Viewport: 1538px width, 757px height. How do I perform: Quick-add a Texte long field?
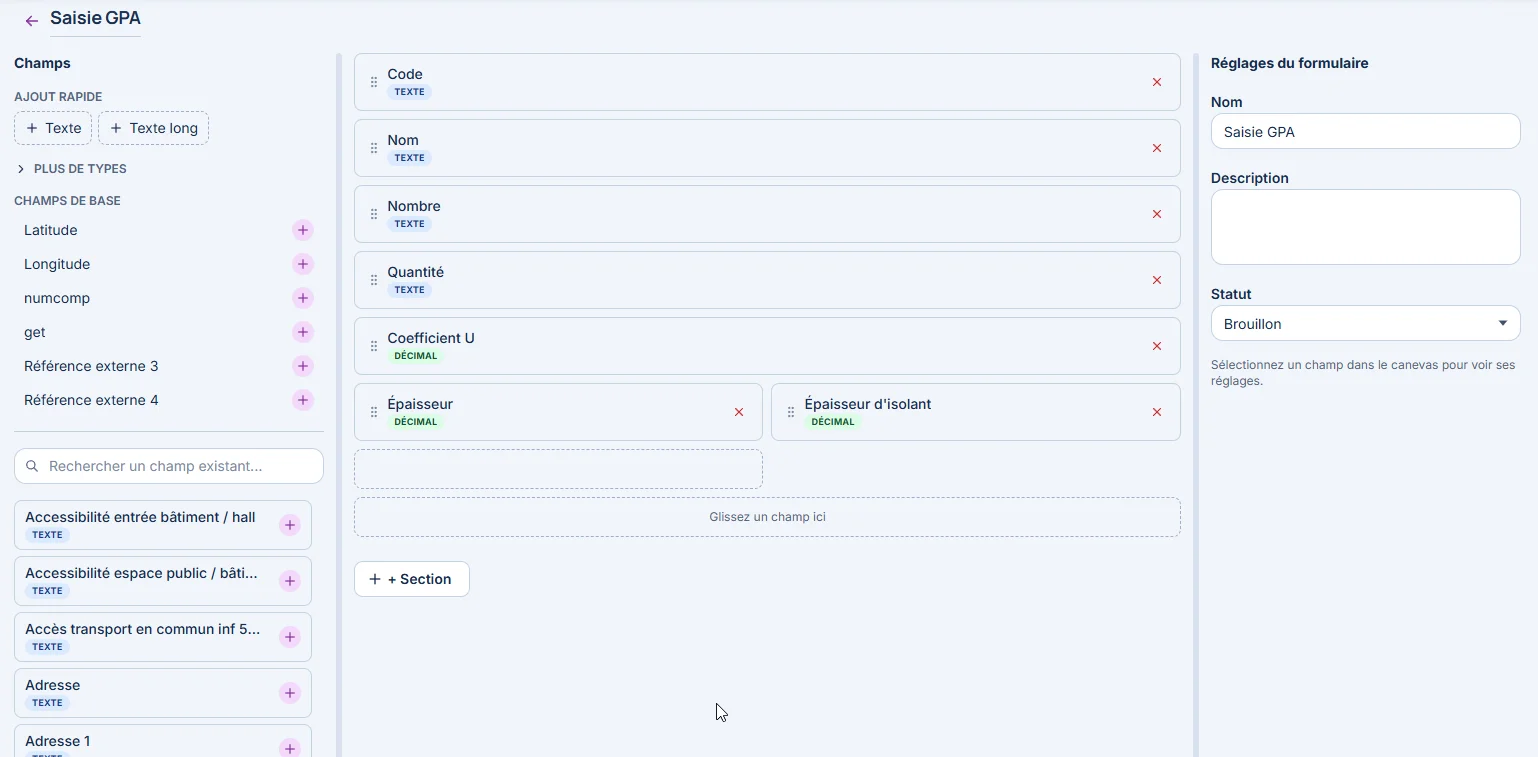[153, 128]
